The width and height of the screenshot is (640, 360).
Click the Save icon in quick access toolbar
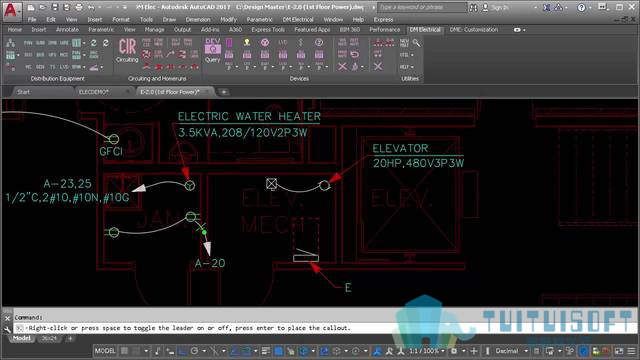(x=55, y=7)
